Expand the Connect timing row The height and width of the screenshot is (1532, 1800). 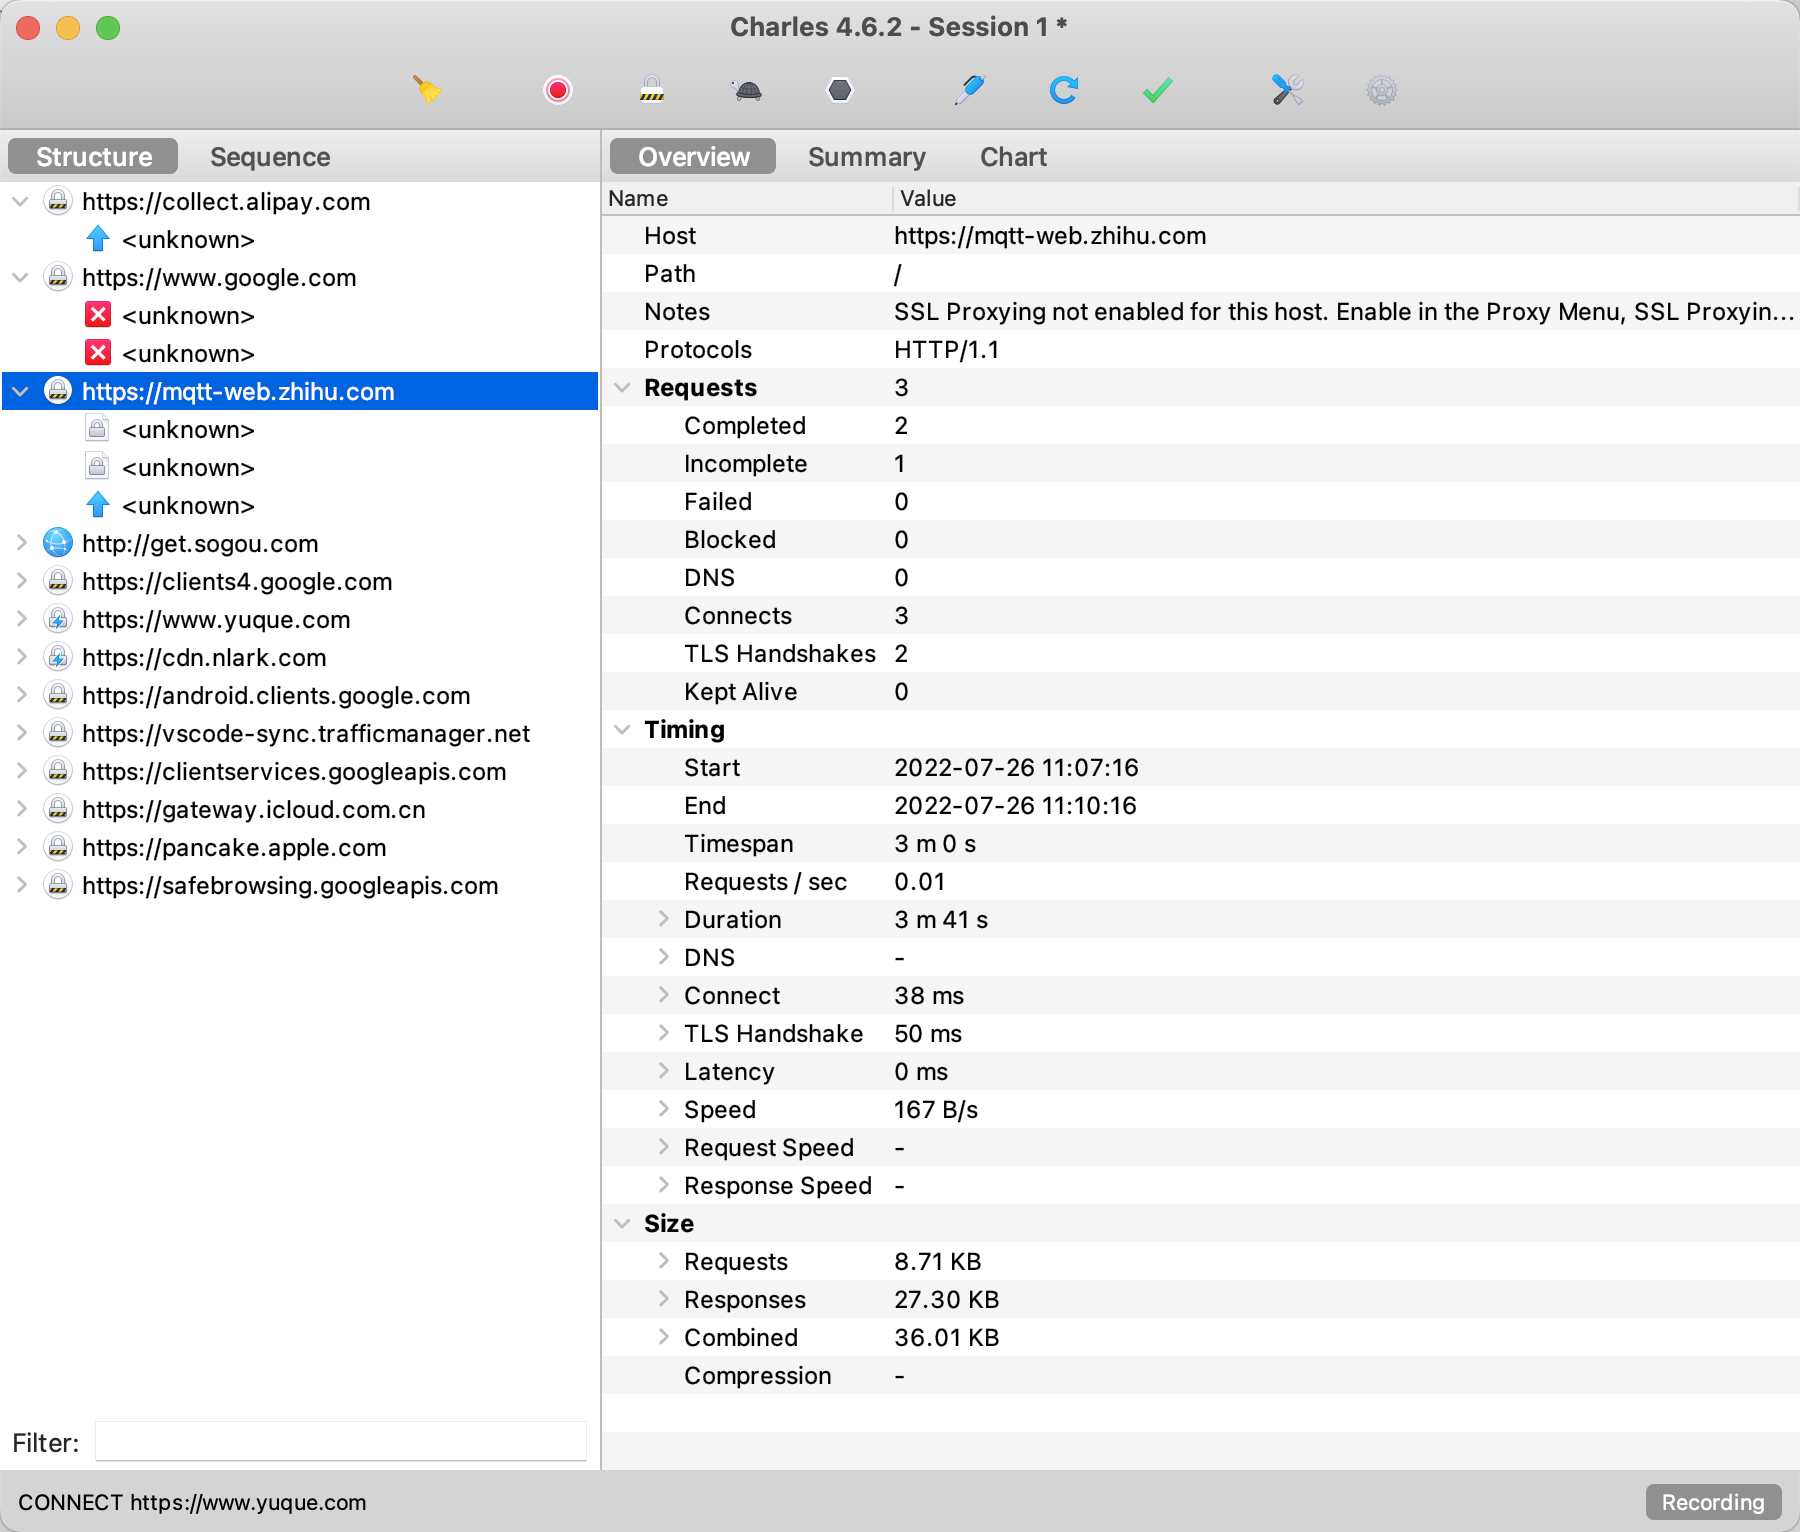(x=663, y=996)
